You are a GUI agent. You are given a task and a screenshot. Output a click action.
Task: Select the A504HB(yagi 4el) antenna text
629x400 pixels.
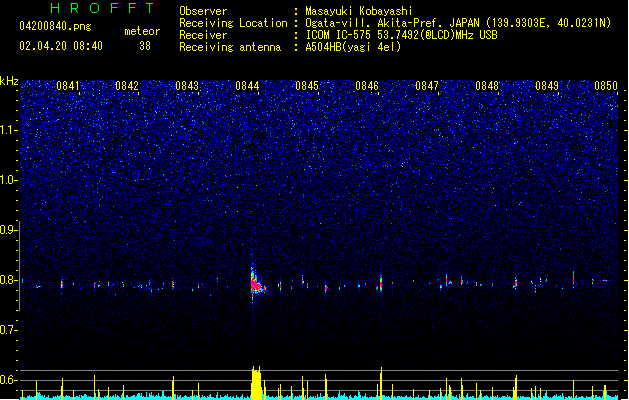tap(353, 47)
